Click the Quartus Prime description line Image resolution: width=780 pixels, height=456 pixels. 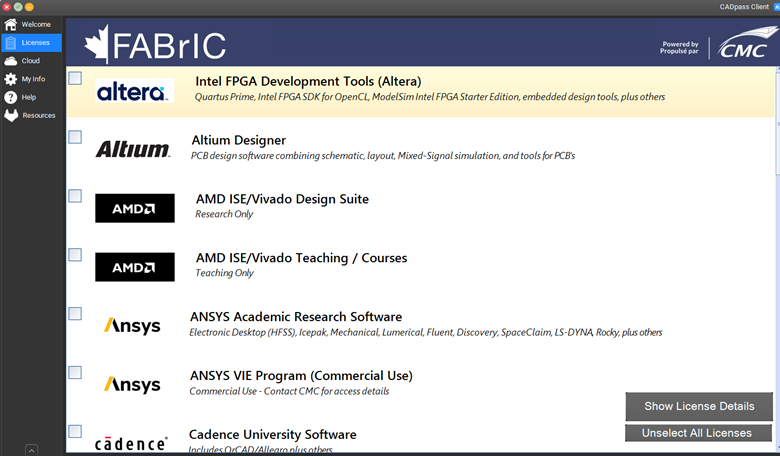(430, 96)
